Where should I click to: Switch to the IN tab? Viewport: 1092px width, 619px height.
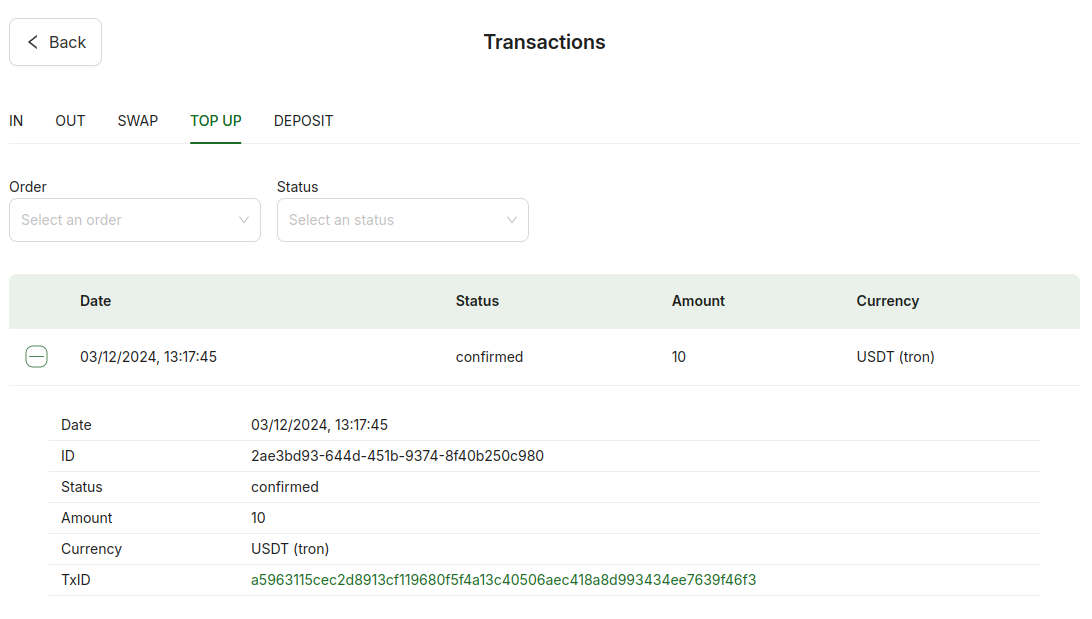(16, 121)
